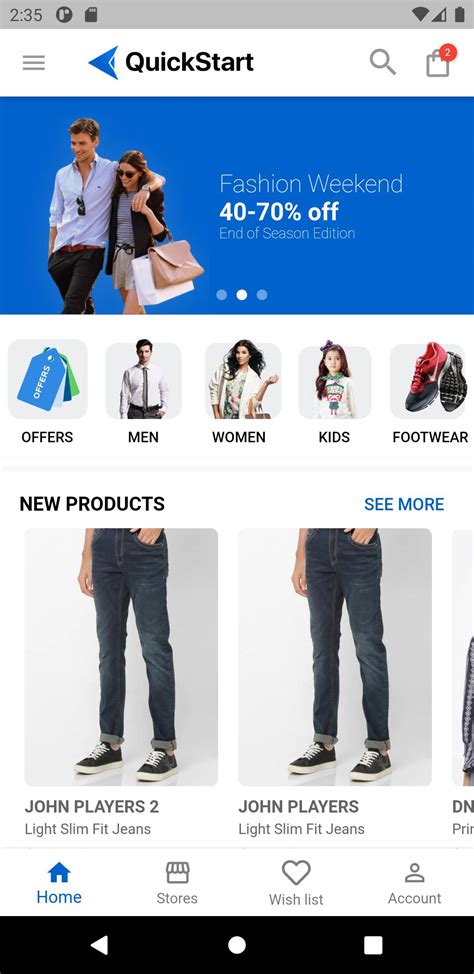Open the Women category icon
This screenshot has height=974, width=474.
tap(243, 379)
